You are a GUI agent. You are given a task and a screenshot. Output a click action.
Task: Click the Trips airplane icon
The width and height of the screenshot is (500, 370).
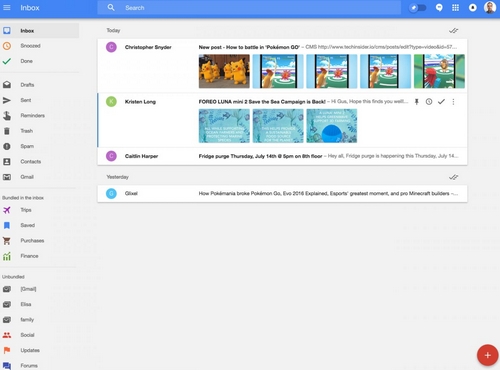[x=7, y=210]
